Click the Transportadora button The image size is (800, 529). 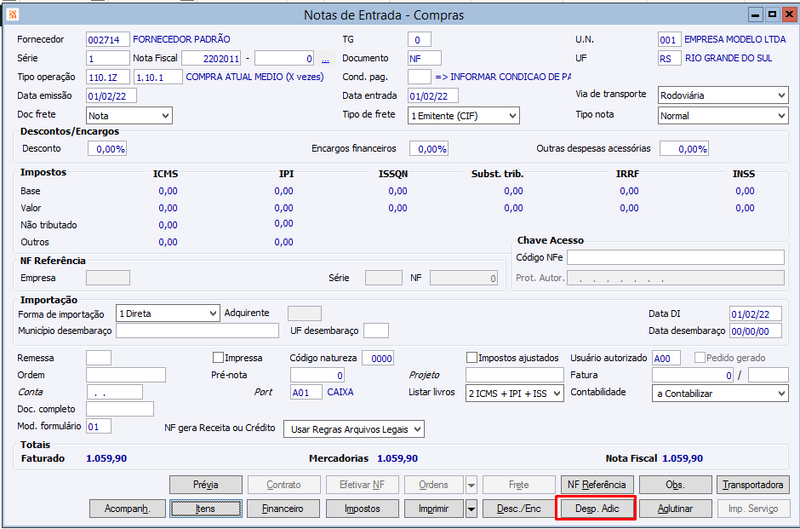tap(753, 485)
